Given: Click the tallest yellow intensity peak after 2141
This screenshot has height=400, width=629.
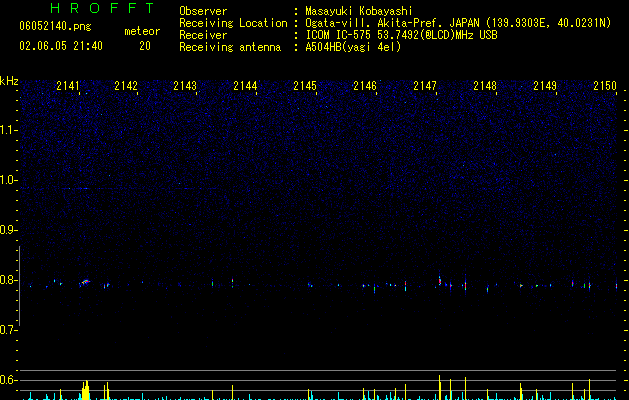Looking at the screenshot, I should point(85,390).
